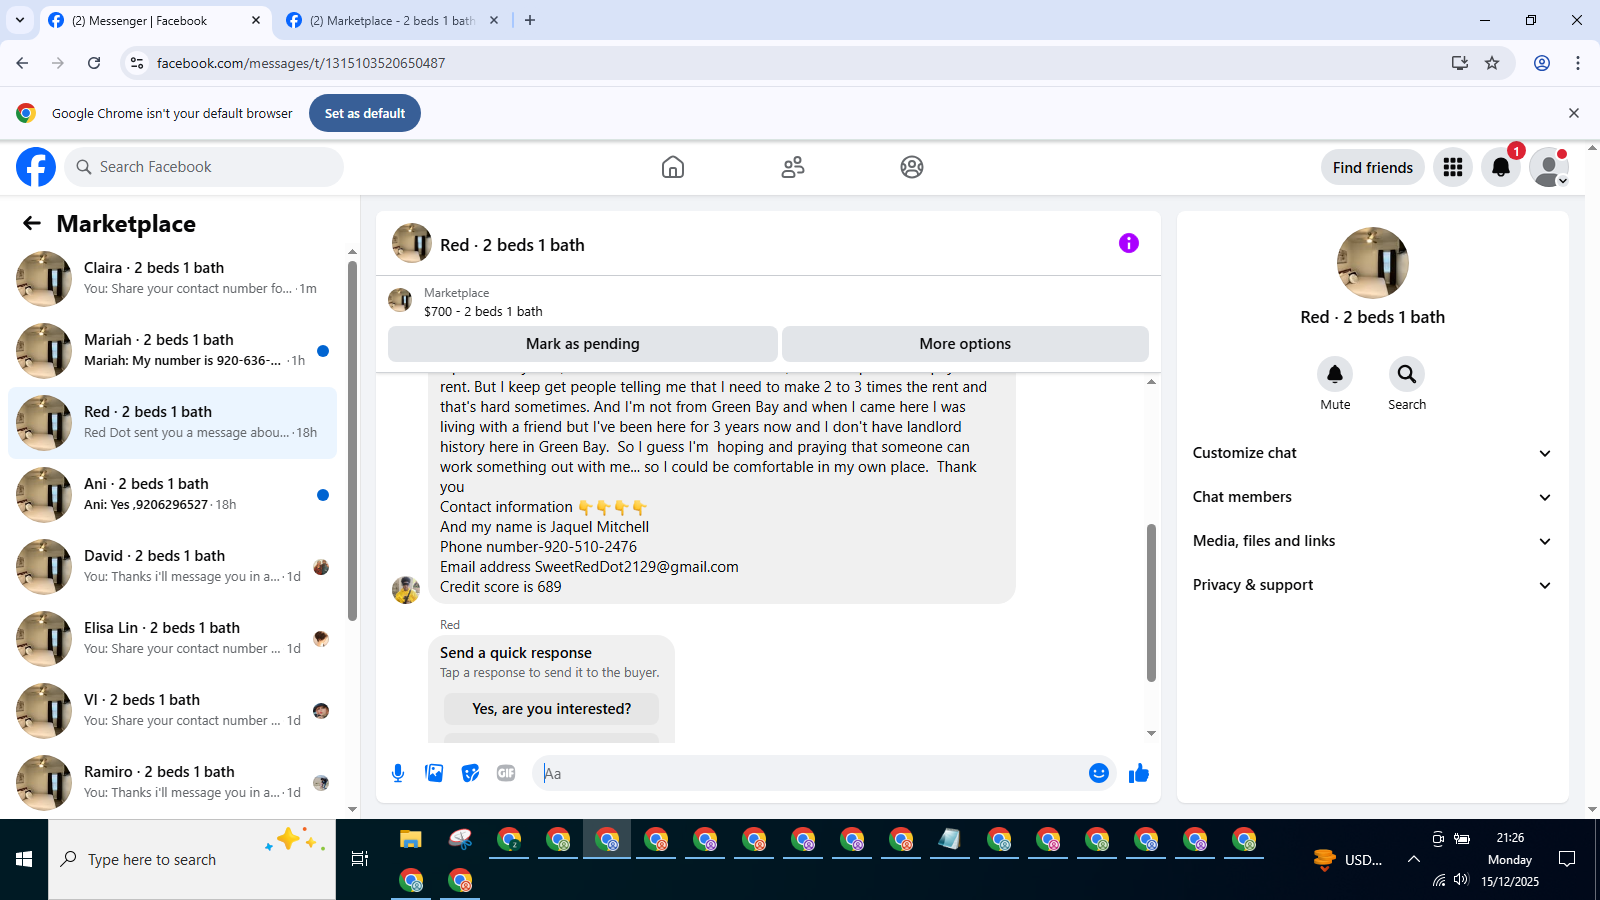Image resolution: width=1600 pixels, height=900 pixels.
Task: Click the conversation list scrollbar
Action: [352, 441]
